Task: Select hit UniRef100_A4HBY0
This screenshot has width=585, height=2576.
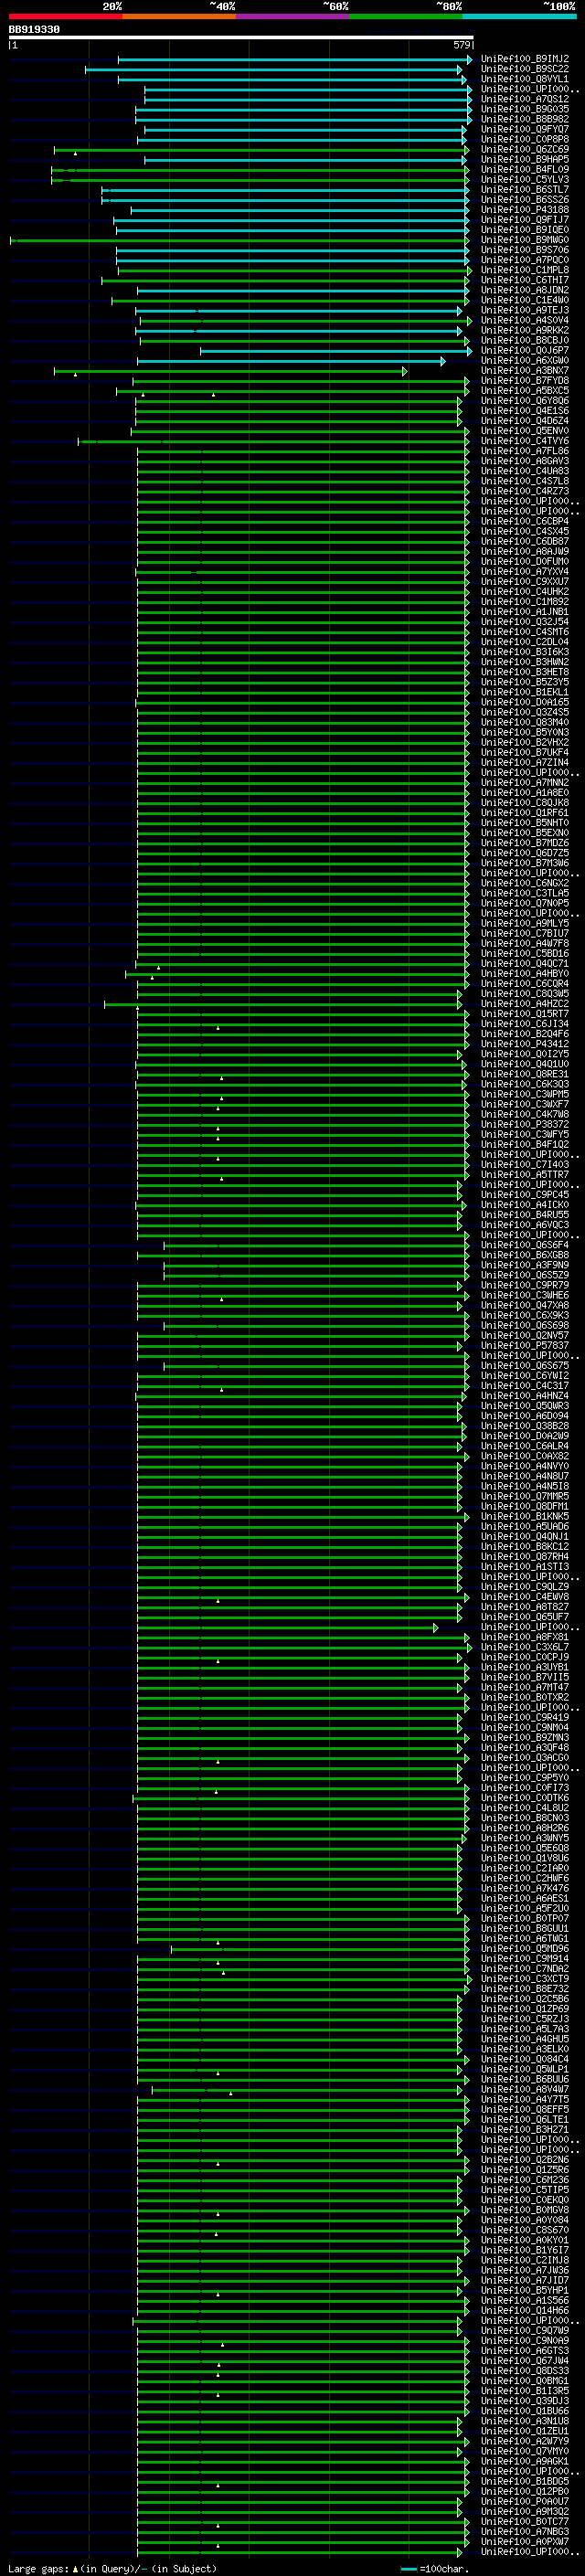Action: tap(525, 973)
